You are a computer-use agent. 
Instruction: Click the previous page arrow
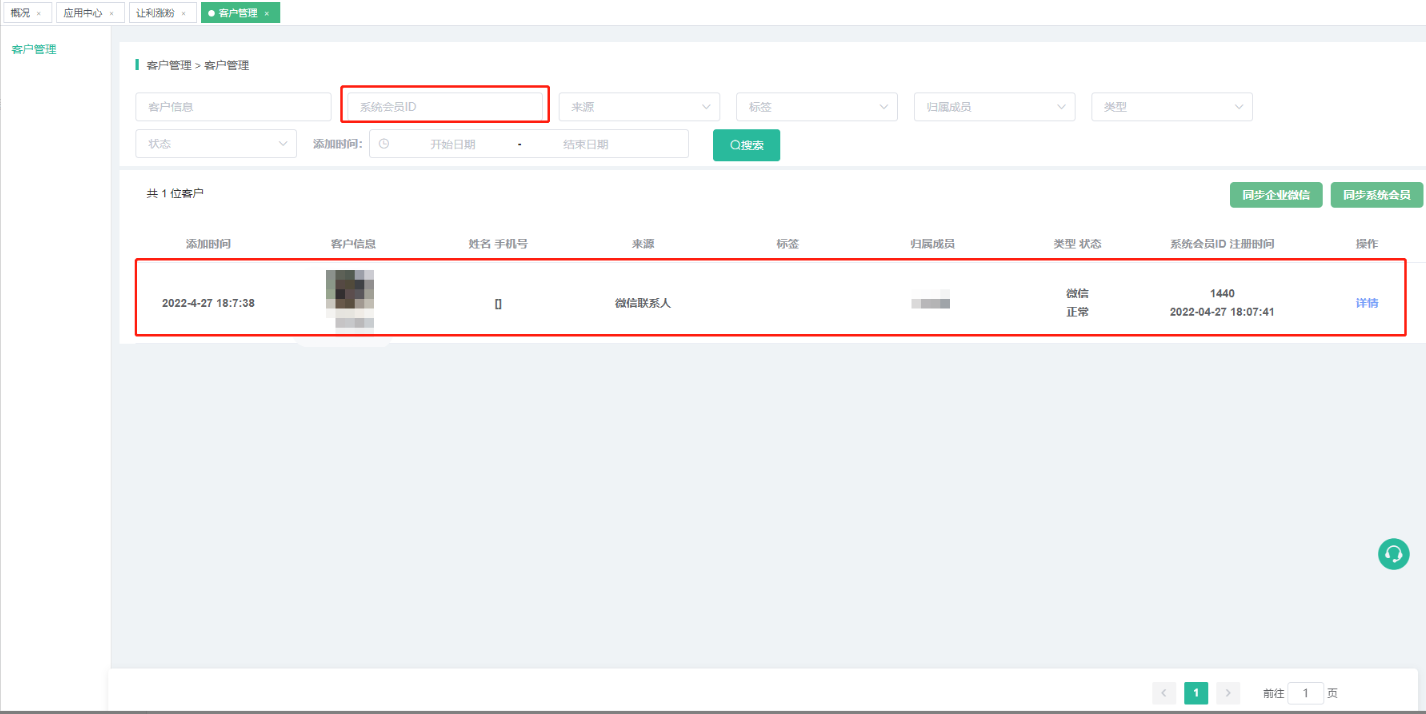pyautogui.click(x=1164, y=693)
